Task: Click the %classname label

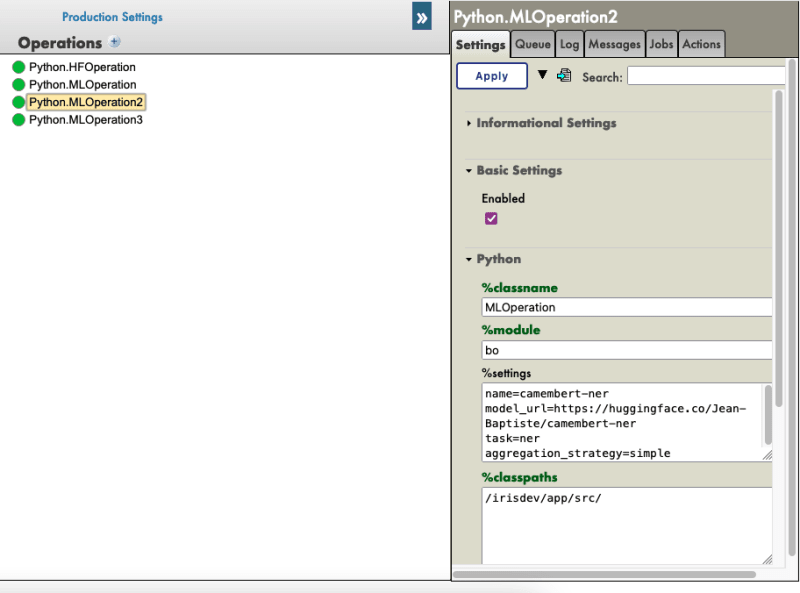Action: (519, 288)
